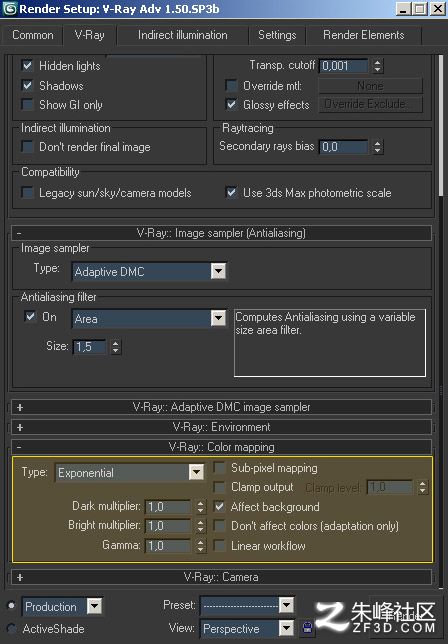The image size is (448, 644).
Task: Enable Sub-pixel mapping
Action: tap(220, 468)
